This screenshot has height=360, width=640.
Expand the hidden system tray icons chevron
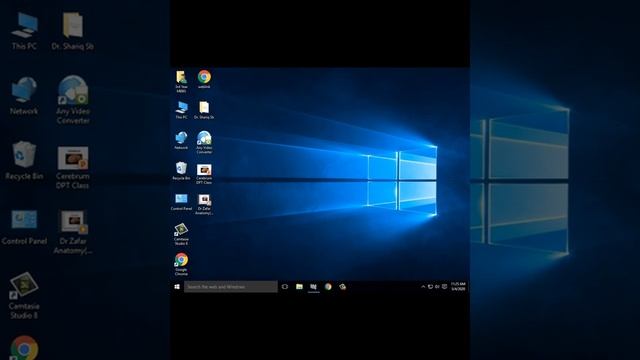tap(423, 287)
